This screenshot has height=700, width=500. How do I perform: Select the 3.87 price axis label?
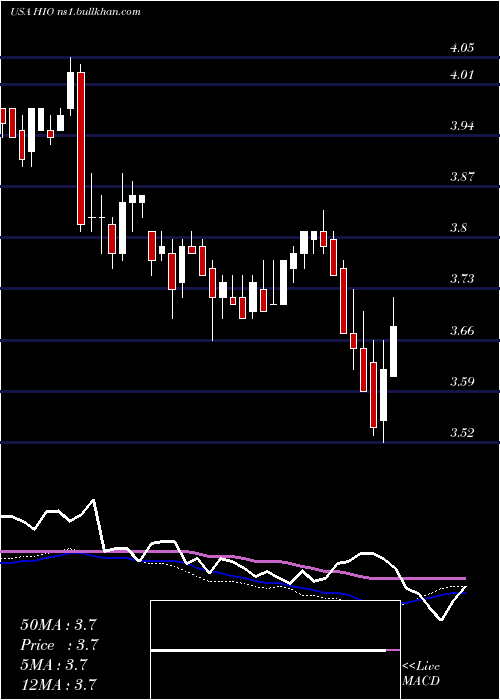[x=462, y=176]
